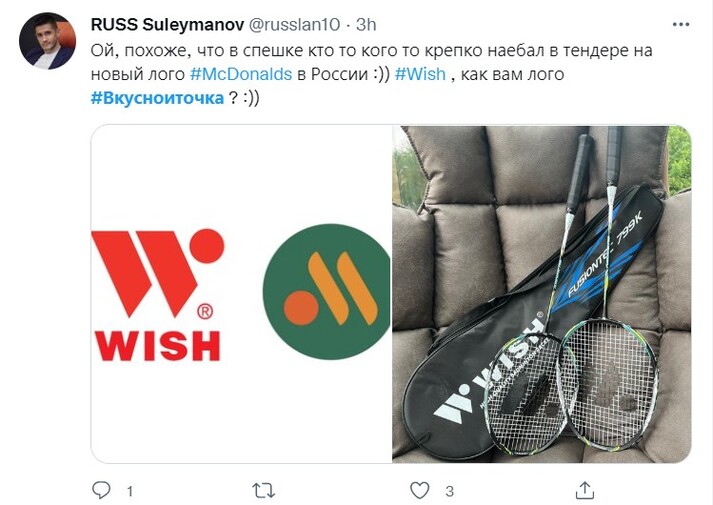
Task: Open the #McDonalds hashtag
Action: [x=241, y=74]
